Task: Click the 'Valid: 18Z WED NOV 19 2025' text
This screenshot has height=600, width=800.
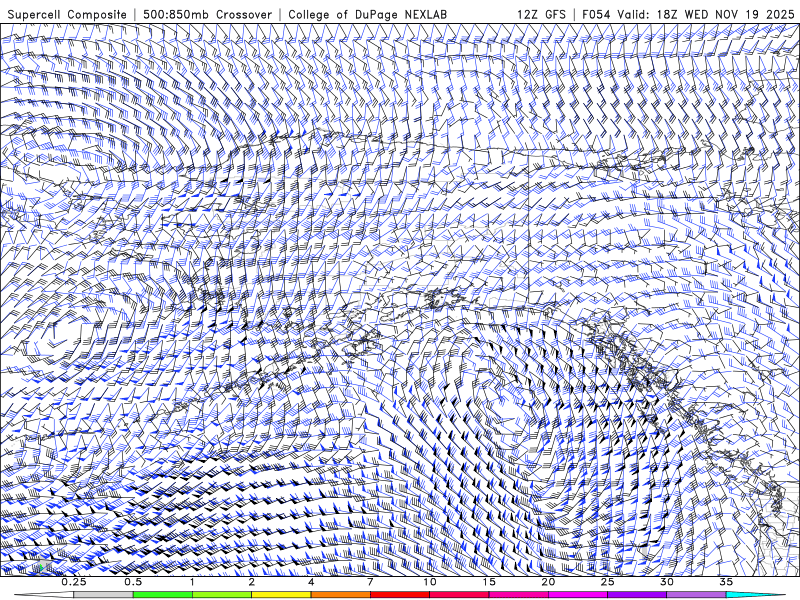Action: pos(707,15)
